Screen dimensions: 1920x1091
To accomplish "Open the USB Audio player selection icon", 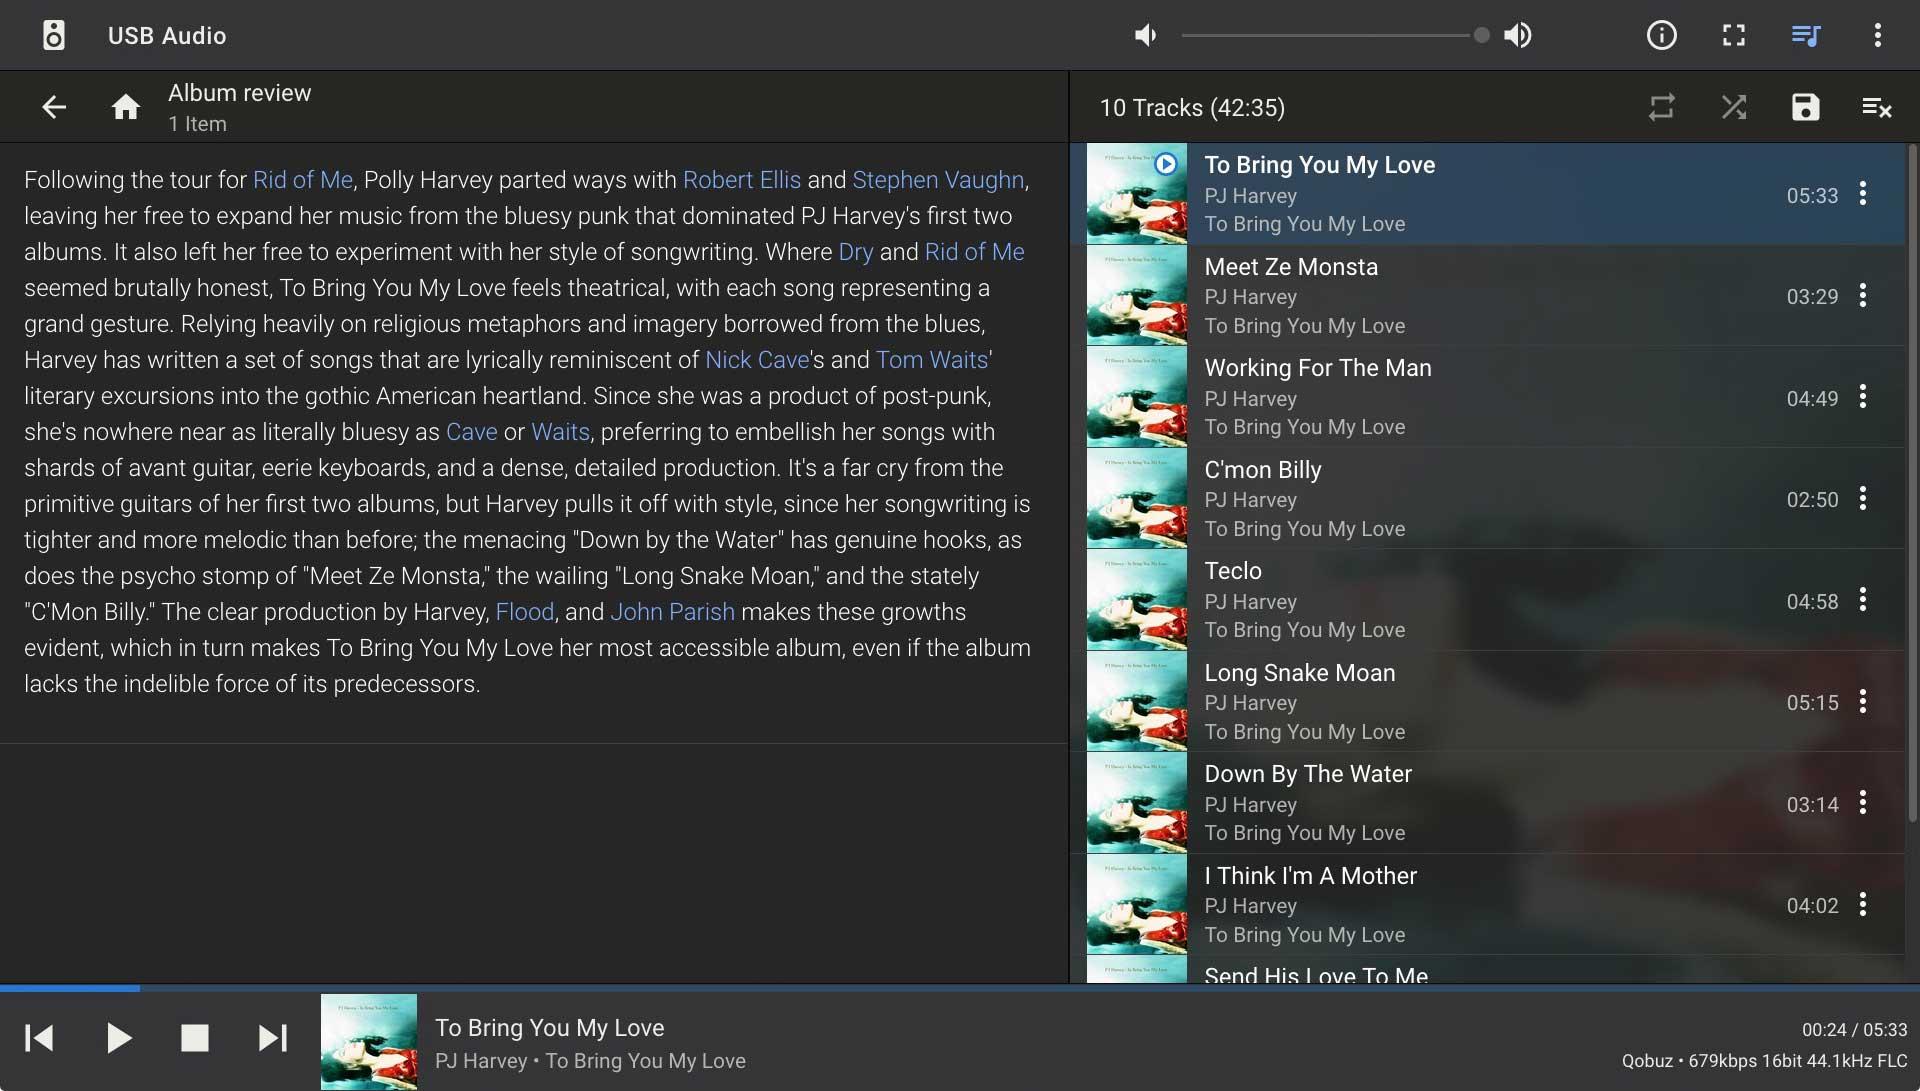I will pos(54,36).
